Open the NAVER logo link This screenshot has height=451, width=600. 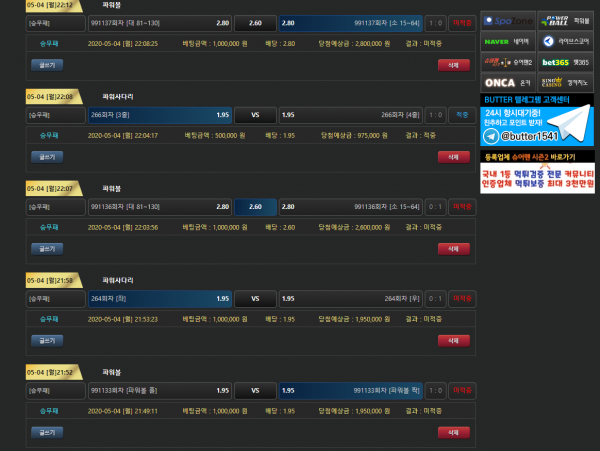coord(508,41)
